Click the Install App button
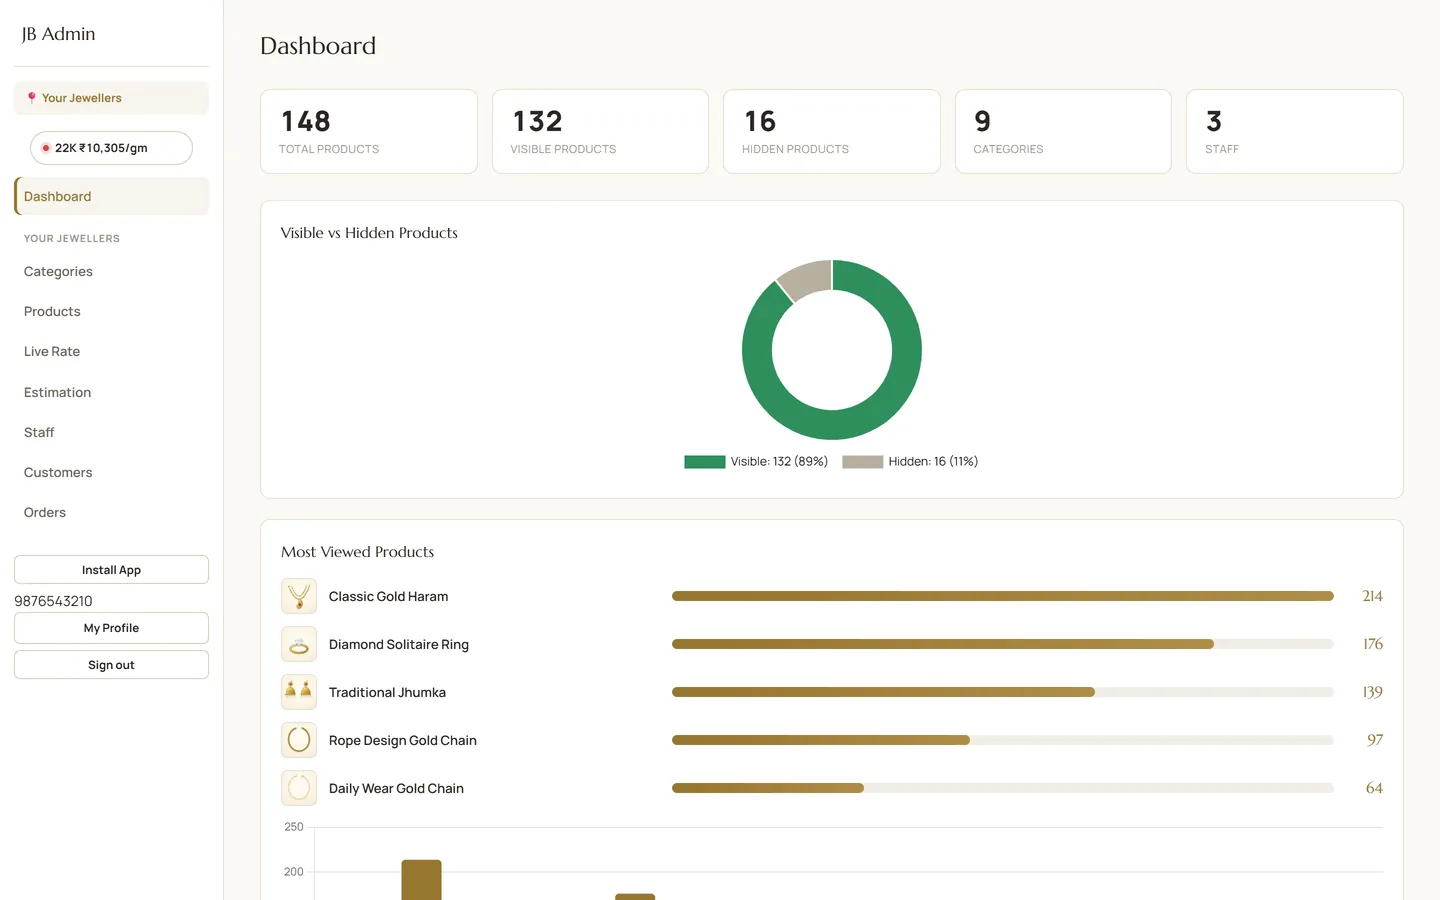Viewport: 1440px width, 900px height. [111, 569]
